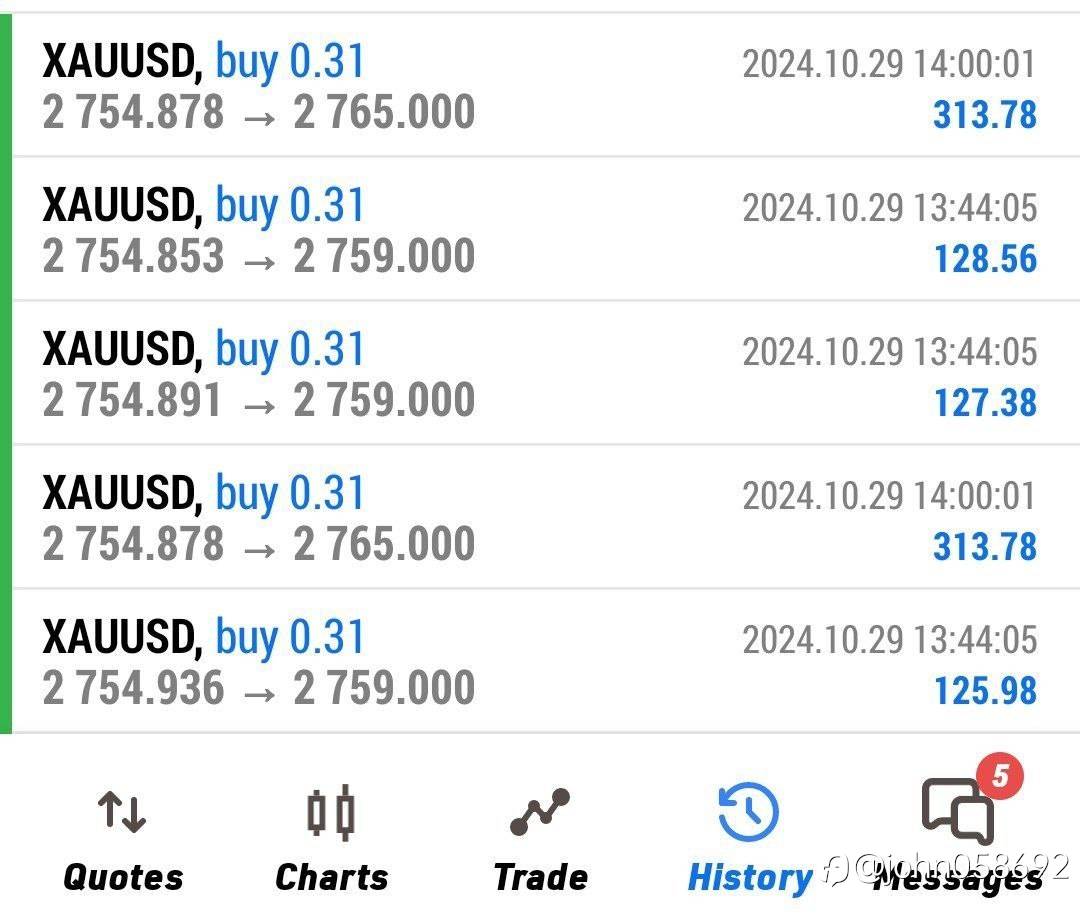
Task: Click the 2 754.891 entry price row
Action: pos(258,400)
